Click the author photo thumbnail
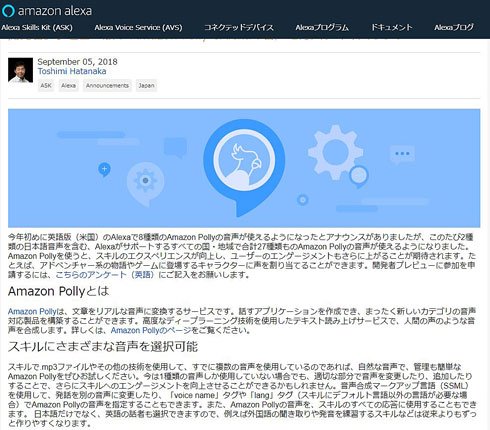The width and height of the screenshot is (490, 430). pos(21,70)
